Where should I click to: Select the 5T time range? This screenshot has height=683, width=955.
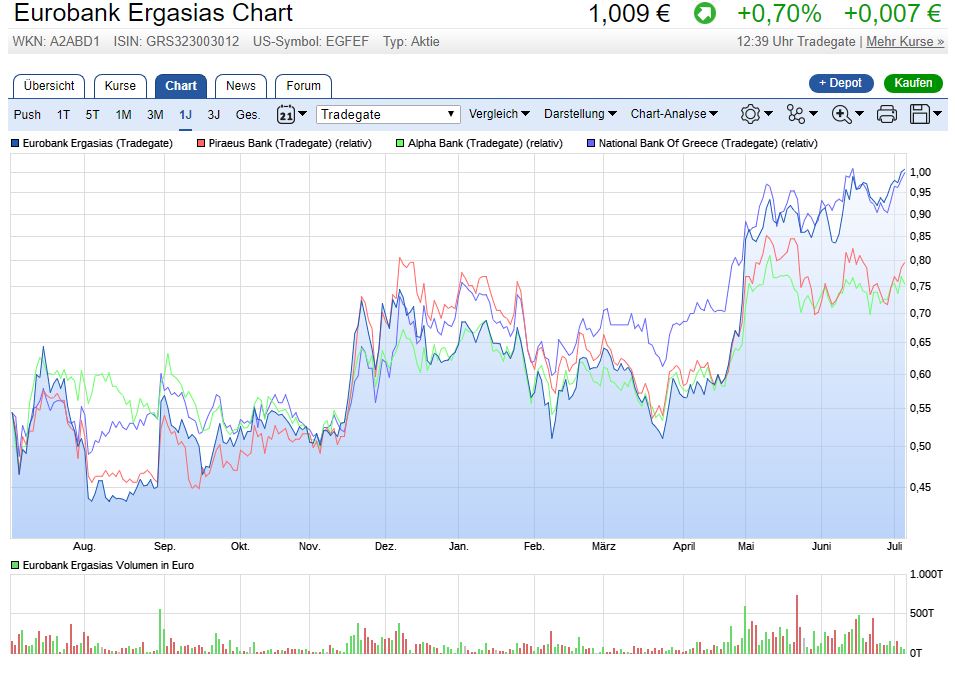click(92, 115)
